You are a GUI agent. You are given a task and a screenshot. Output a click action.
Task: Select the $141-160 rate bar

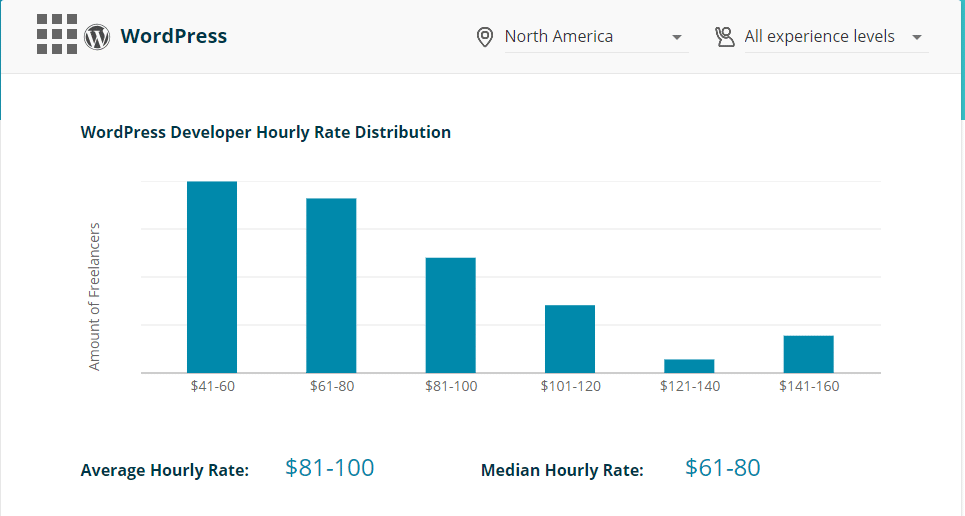808,354
